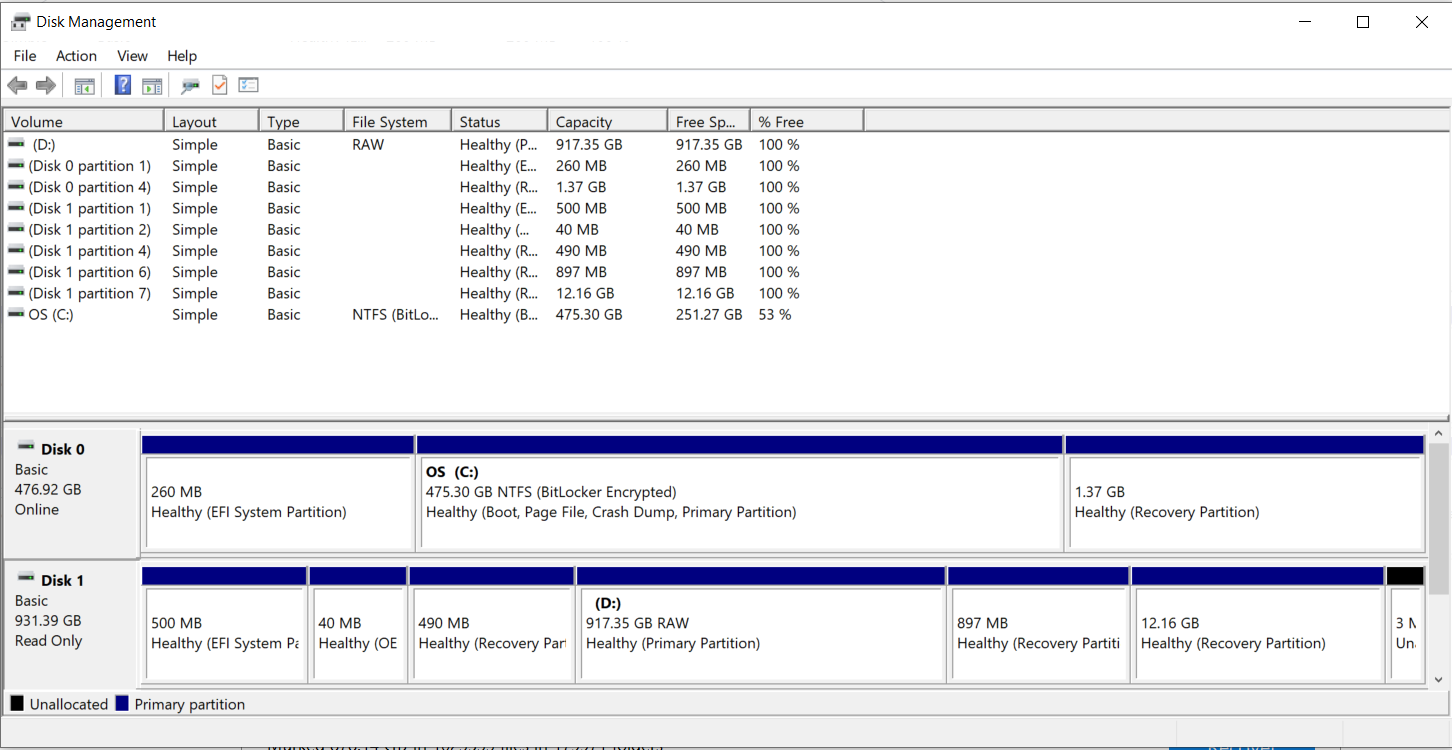Sort by Free Space column header
This screenshot has width=1452, height=750.
coord(708,121)
